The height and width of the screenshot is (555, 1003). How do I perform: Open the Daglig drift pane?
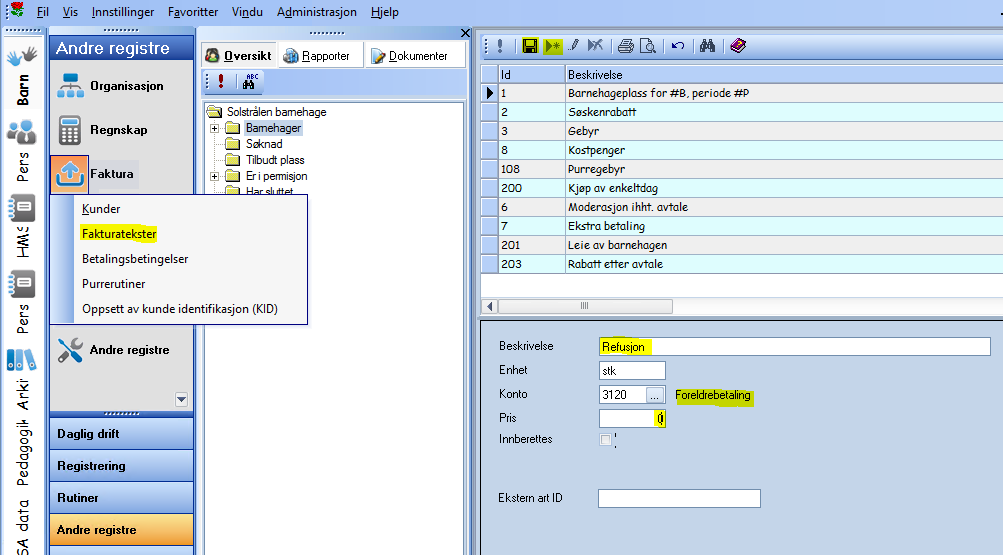click(122, 434)
